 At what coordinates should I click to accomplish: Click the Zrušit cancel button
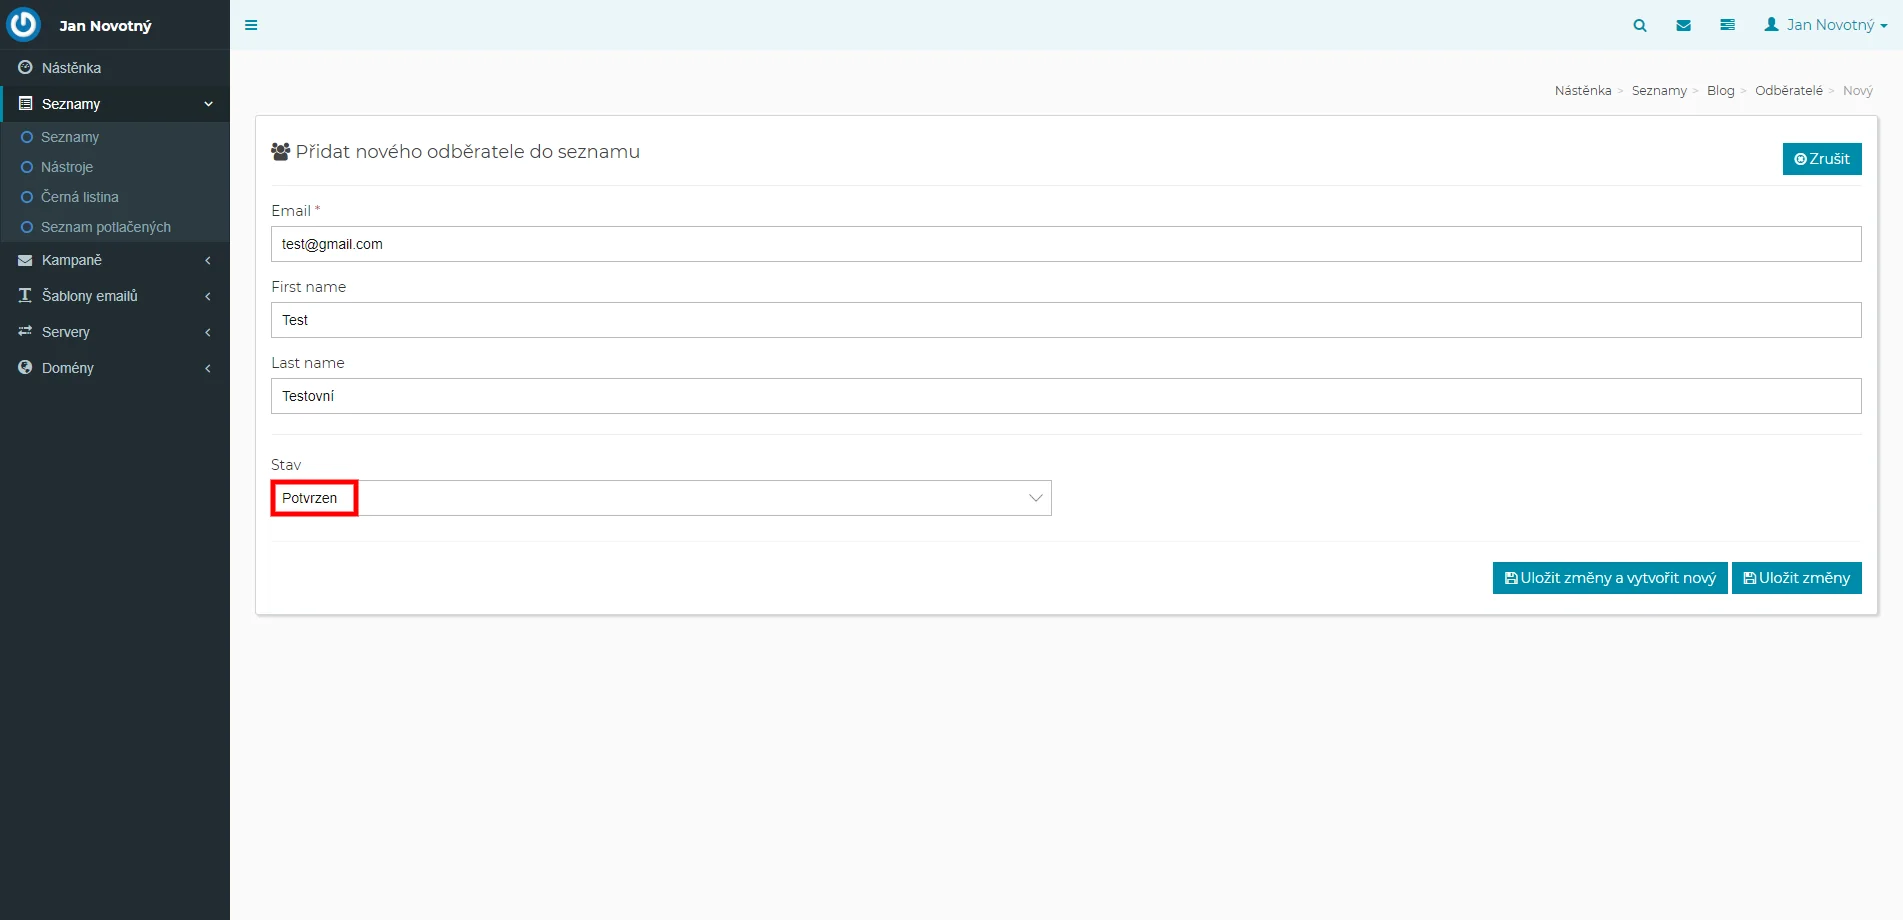click(1821, 159)
